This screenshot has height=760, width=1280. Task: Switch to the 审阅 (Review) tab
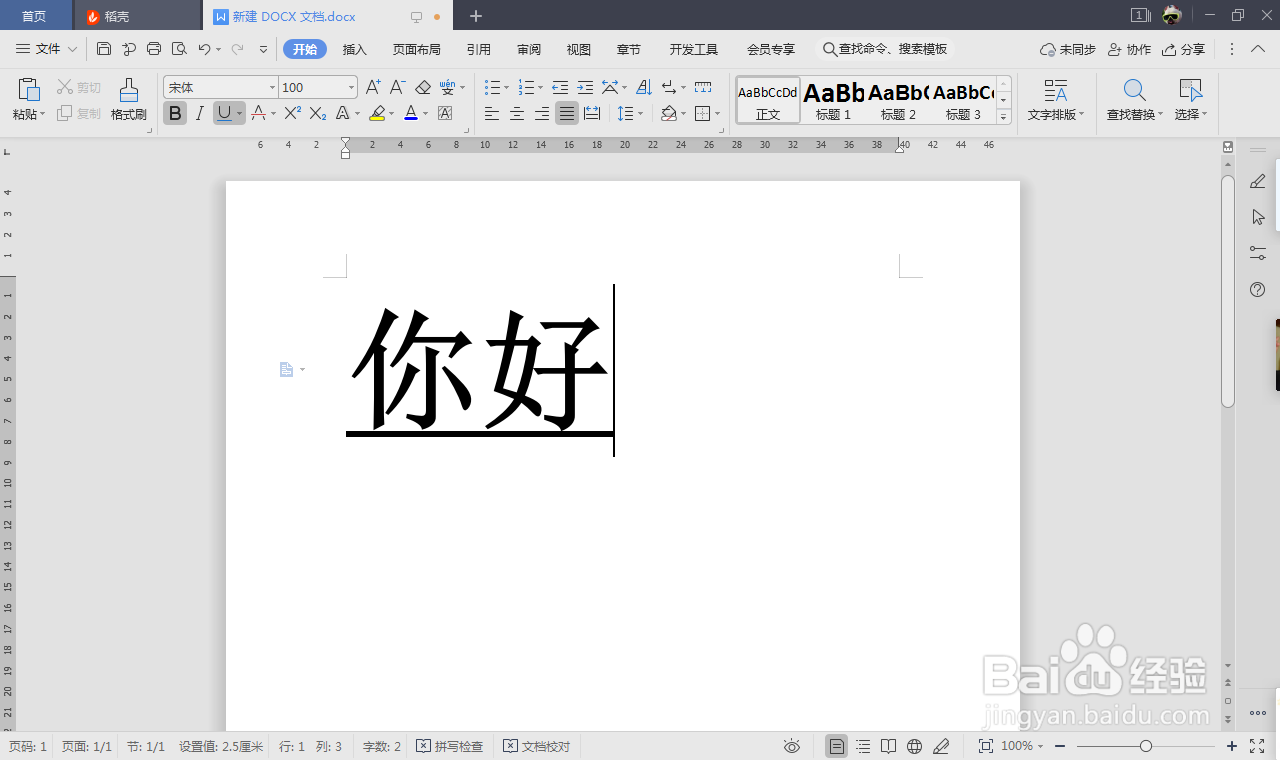(529, 49)
